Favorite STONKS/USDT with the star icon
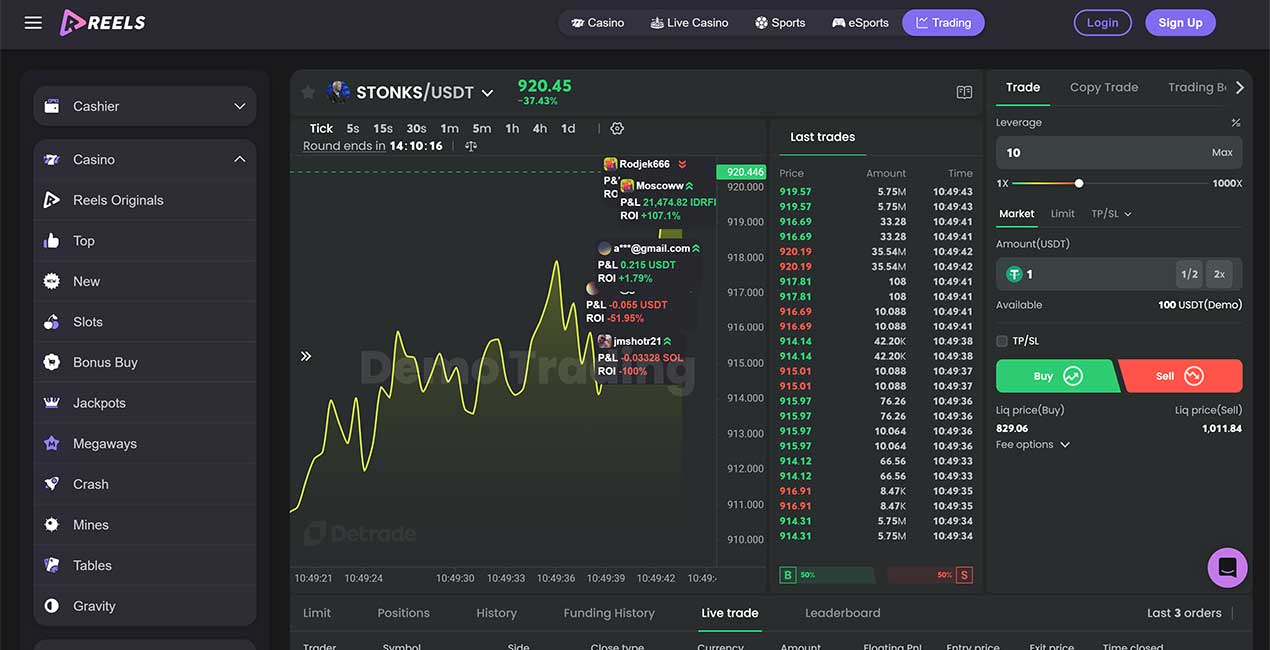 (x=308, y=92)
